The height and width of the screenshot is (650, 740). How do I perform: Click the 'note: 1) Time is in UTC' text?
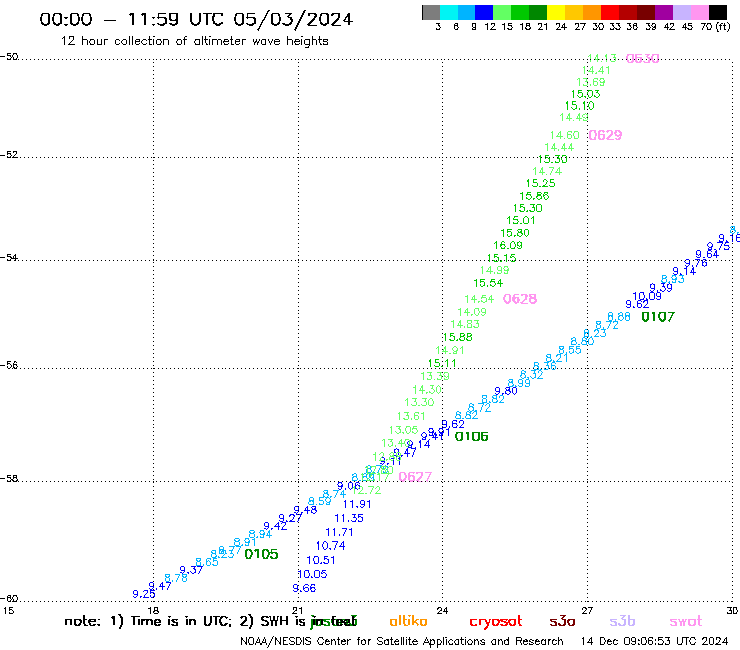click(x=149, y=621)
